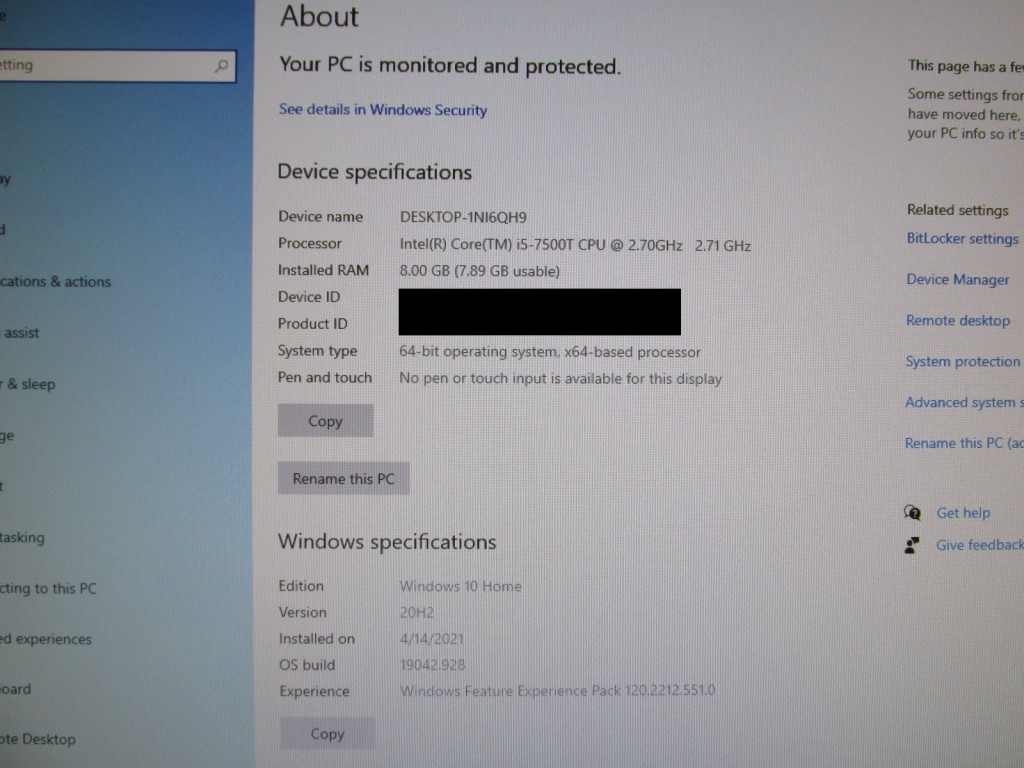Click the 64-bit operating system text
The height and width of the screenshot is (768, 1024).
tap(550, 352)
